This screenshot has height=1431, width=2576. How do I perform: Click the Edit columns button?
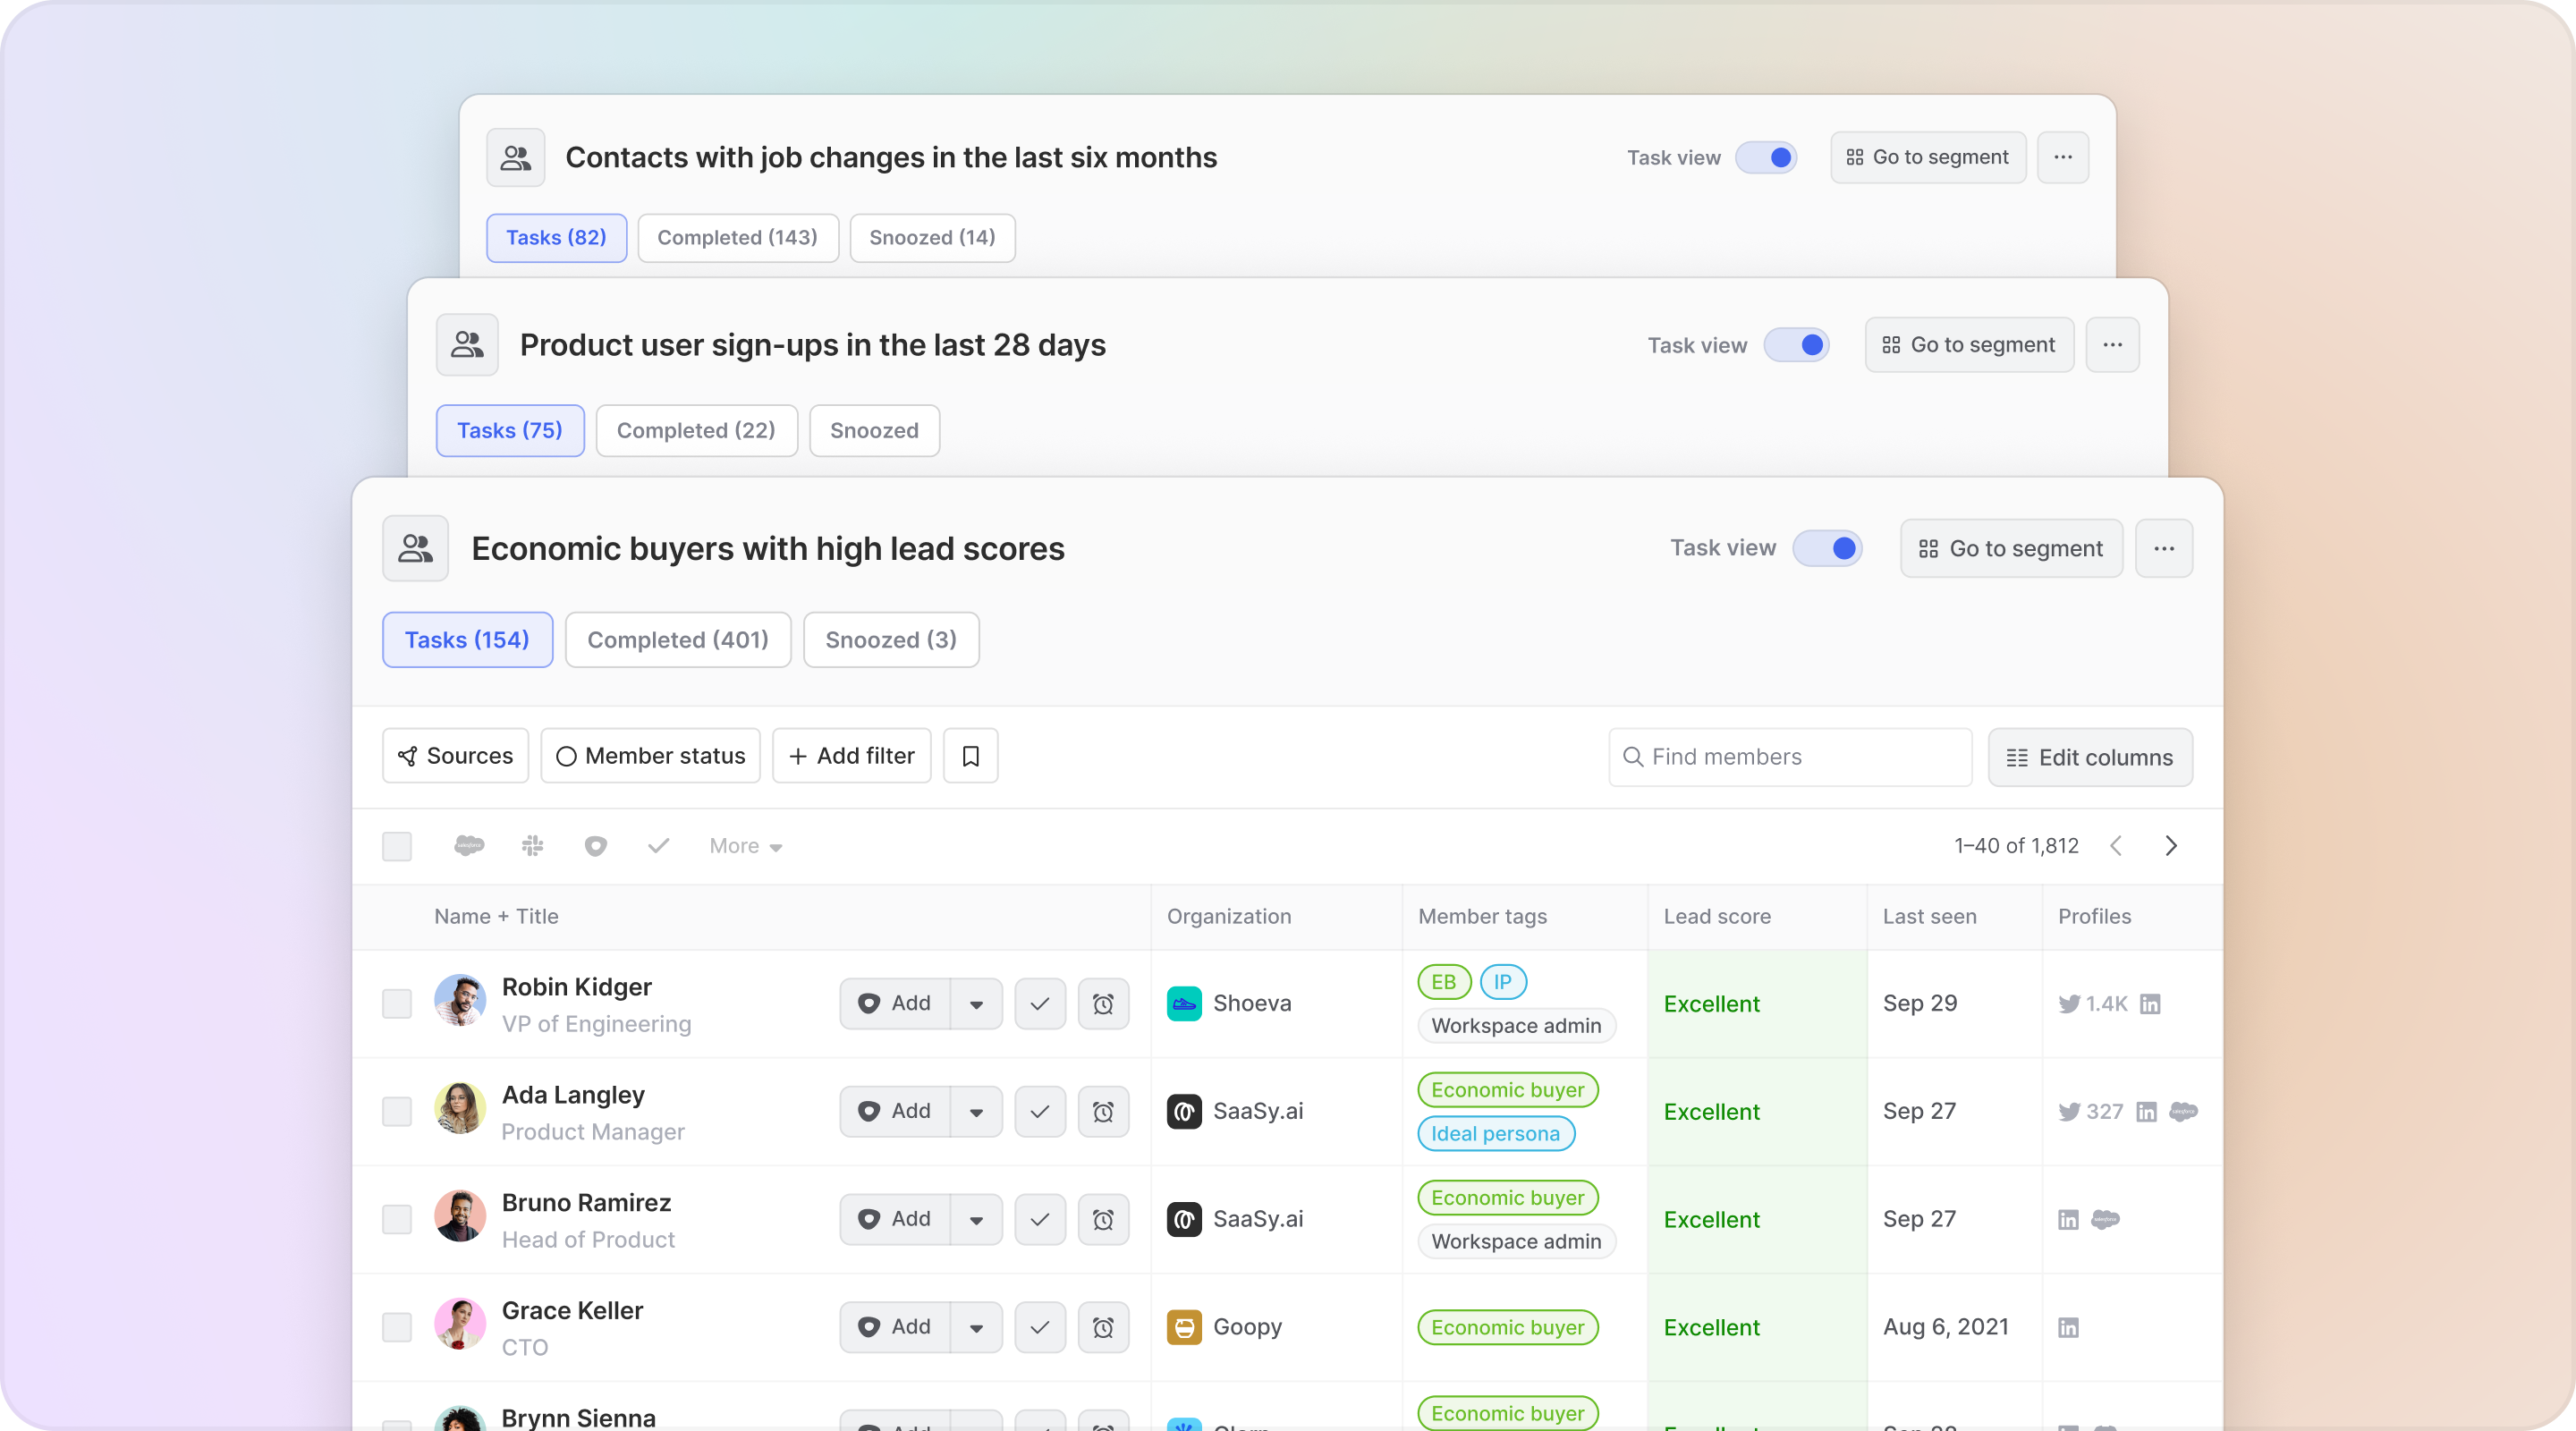point(2090,758)
